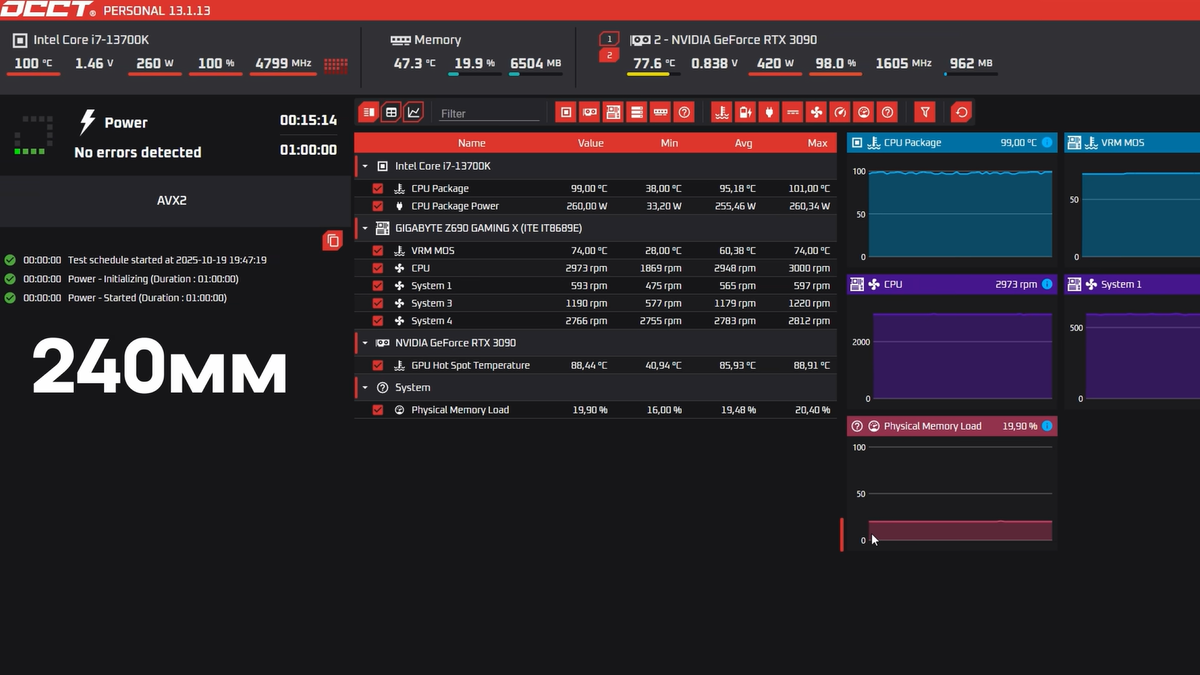Click the VRM MOS graph header

(x=1132, y=143)
